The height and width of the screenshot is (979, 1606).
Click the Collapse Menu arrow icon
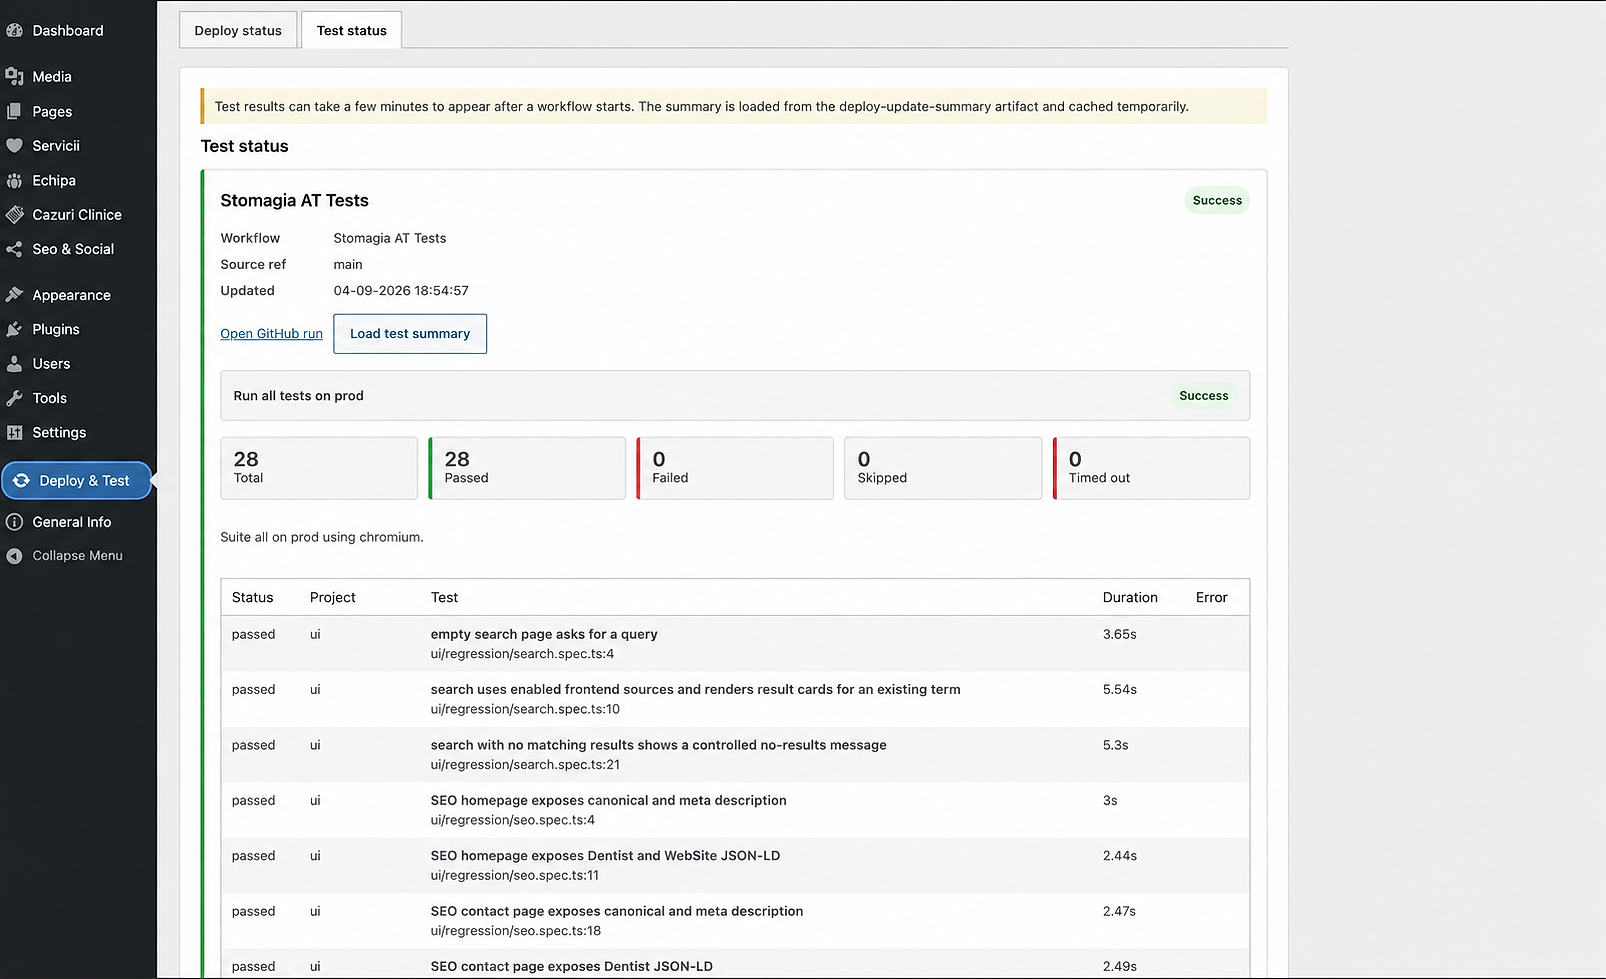pos(14,556)
